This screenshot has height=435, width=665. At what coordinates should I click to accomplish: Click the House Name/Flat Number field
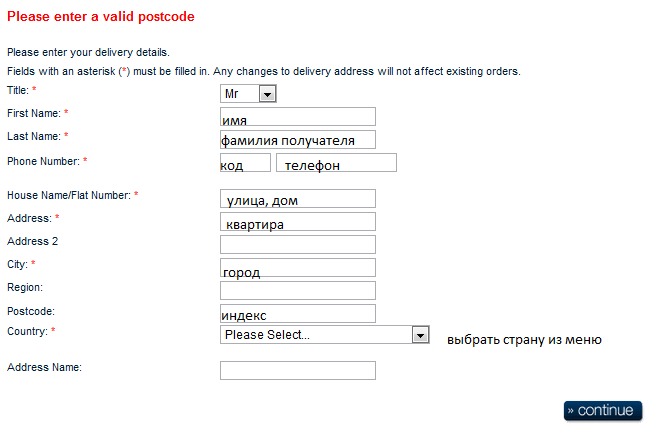click(298, 198)
